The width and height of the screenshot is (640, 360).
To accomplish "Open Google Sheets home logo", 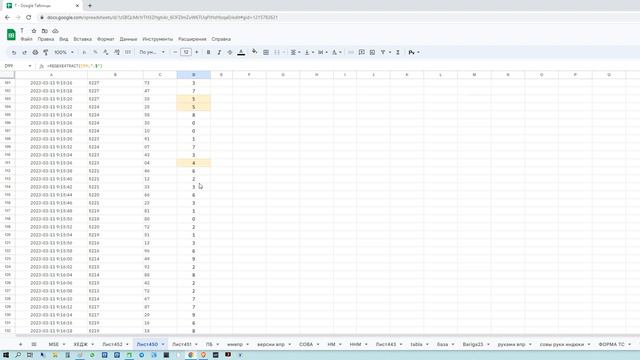I will click(11, 35).
